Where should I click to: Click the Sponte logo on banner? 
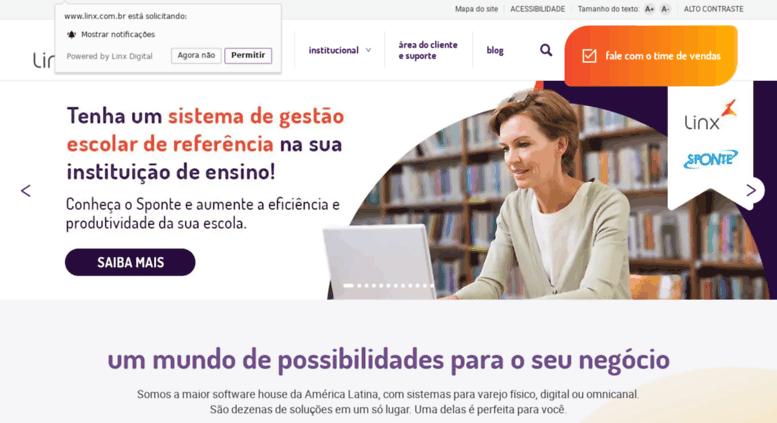[x=711, y=159]
